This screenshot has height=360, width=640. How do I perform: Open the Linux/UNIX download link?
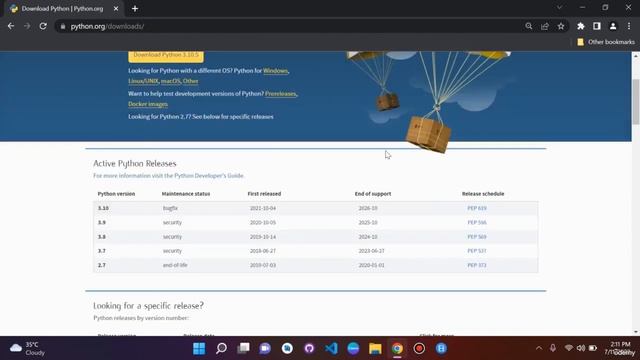[143, 81]
